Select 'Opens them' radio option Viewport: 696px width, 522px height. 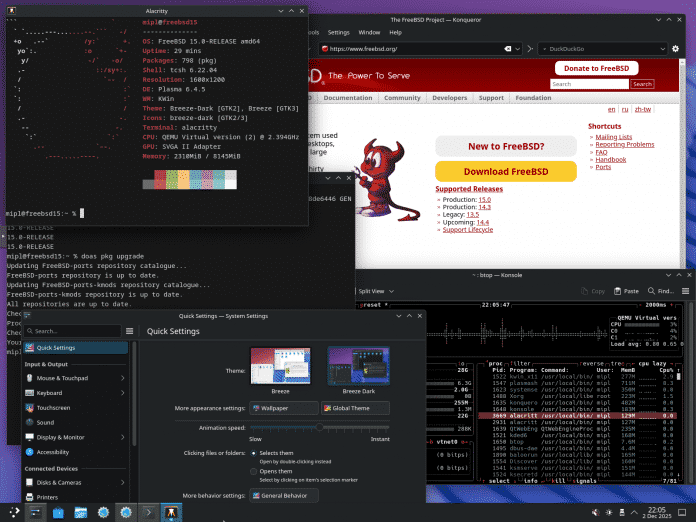[x=253, y=471]
